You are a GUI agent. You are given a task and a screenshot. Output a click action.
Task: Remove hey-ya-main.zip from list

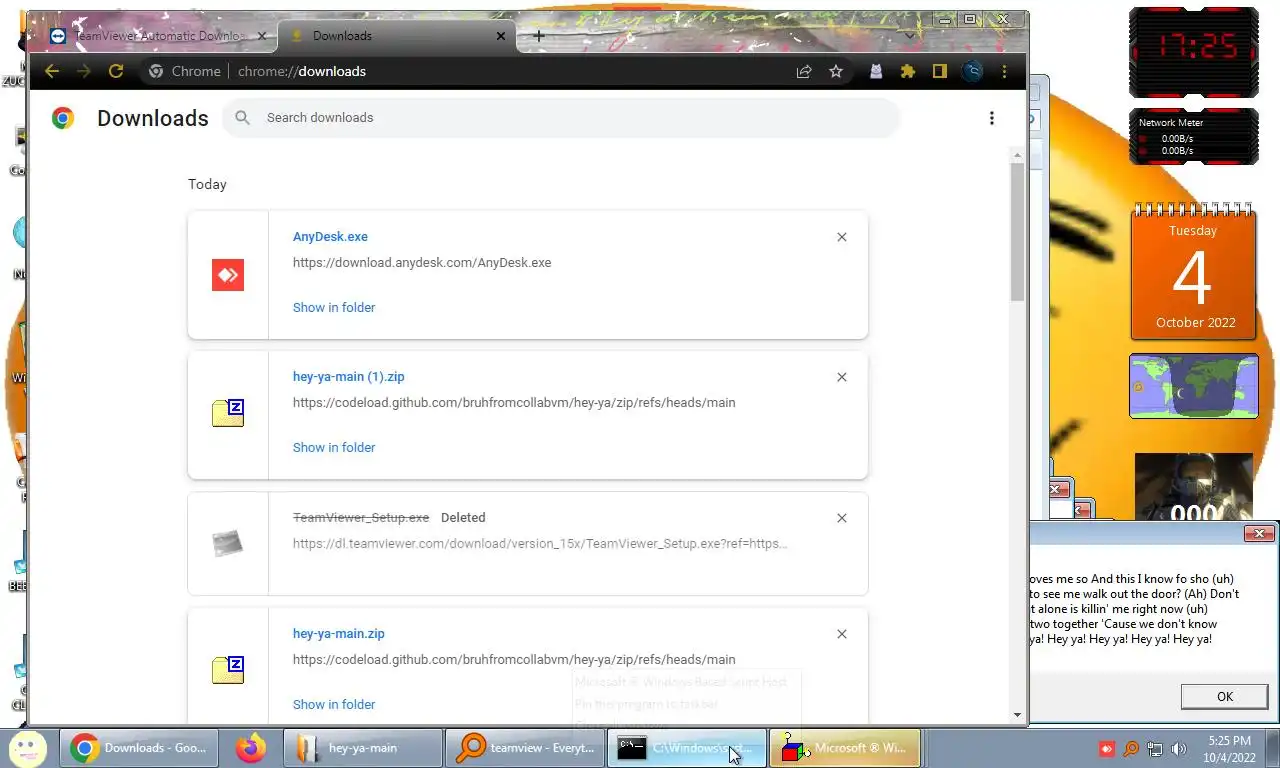coord(842,634)
